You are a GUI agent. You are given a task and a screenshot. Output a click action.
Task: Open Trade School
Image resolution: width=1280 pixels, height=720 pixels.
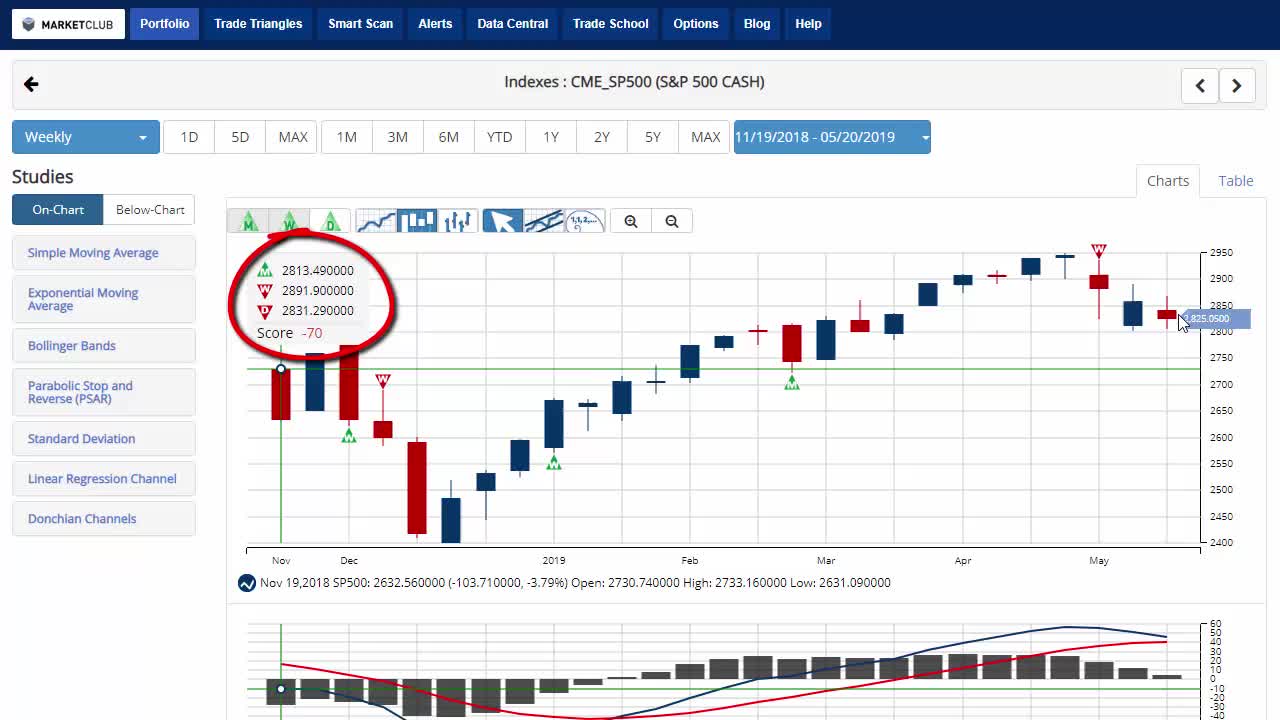click(611, 24)
